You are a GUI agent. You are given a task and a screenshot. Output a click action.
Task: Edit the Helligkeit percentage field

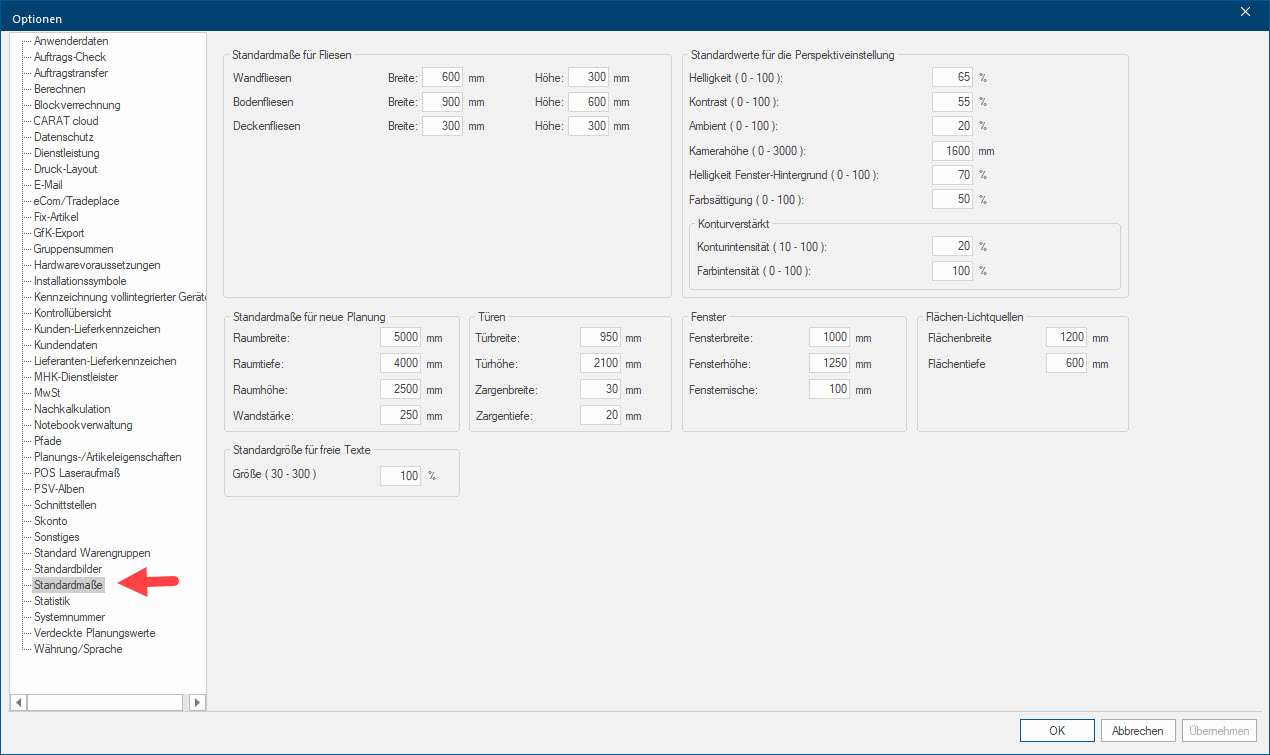(x=952, y=78)
